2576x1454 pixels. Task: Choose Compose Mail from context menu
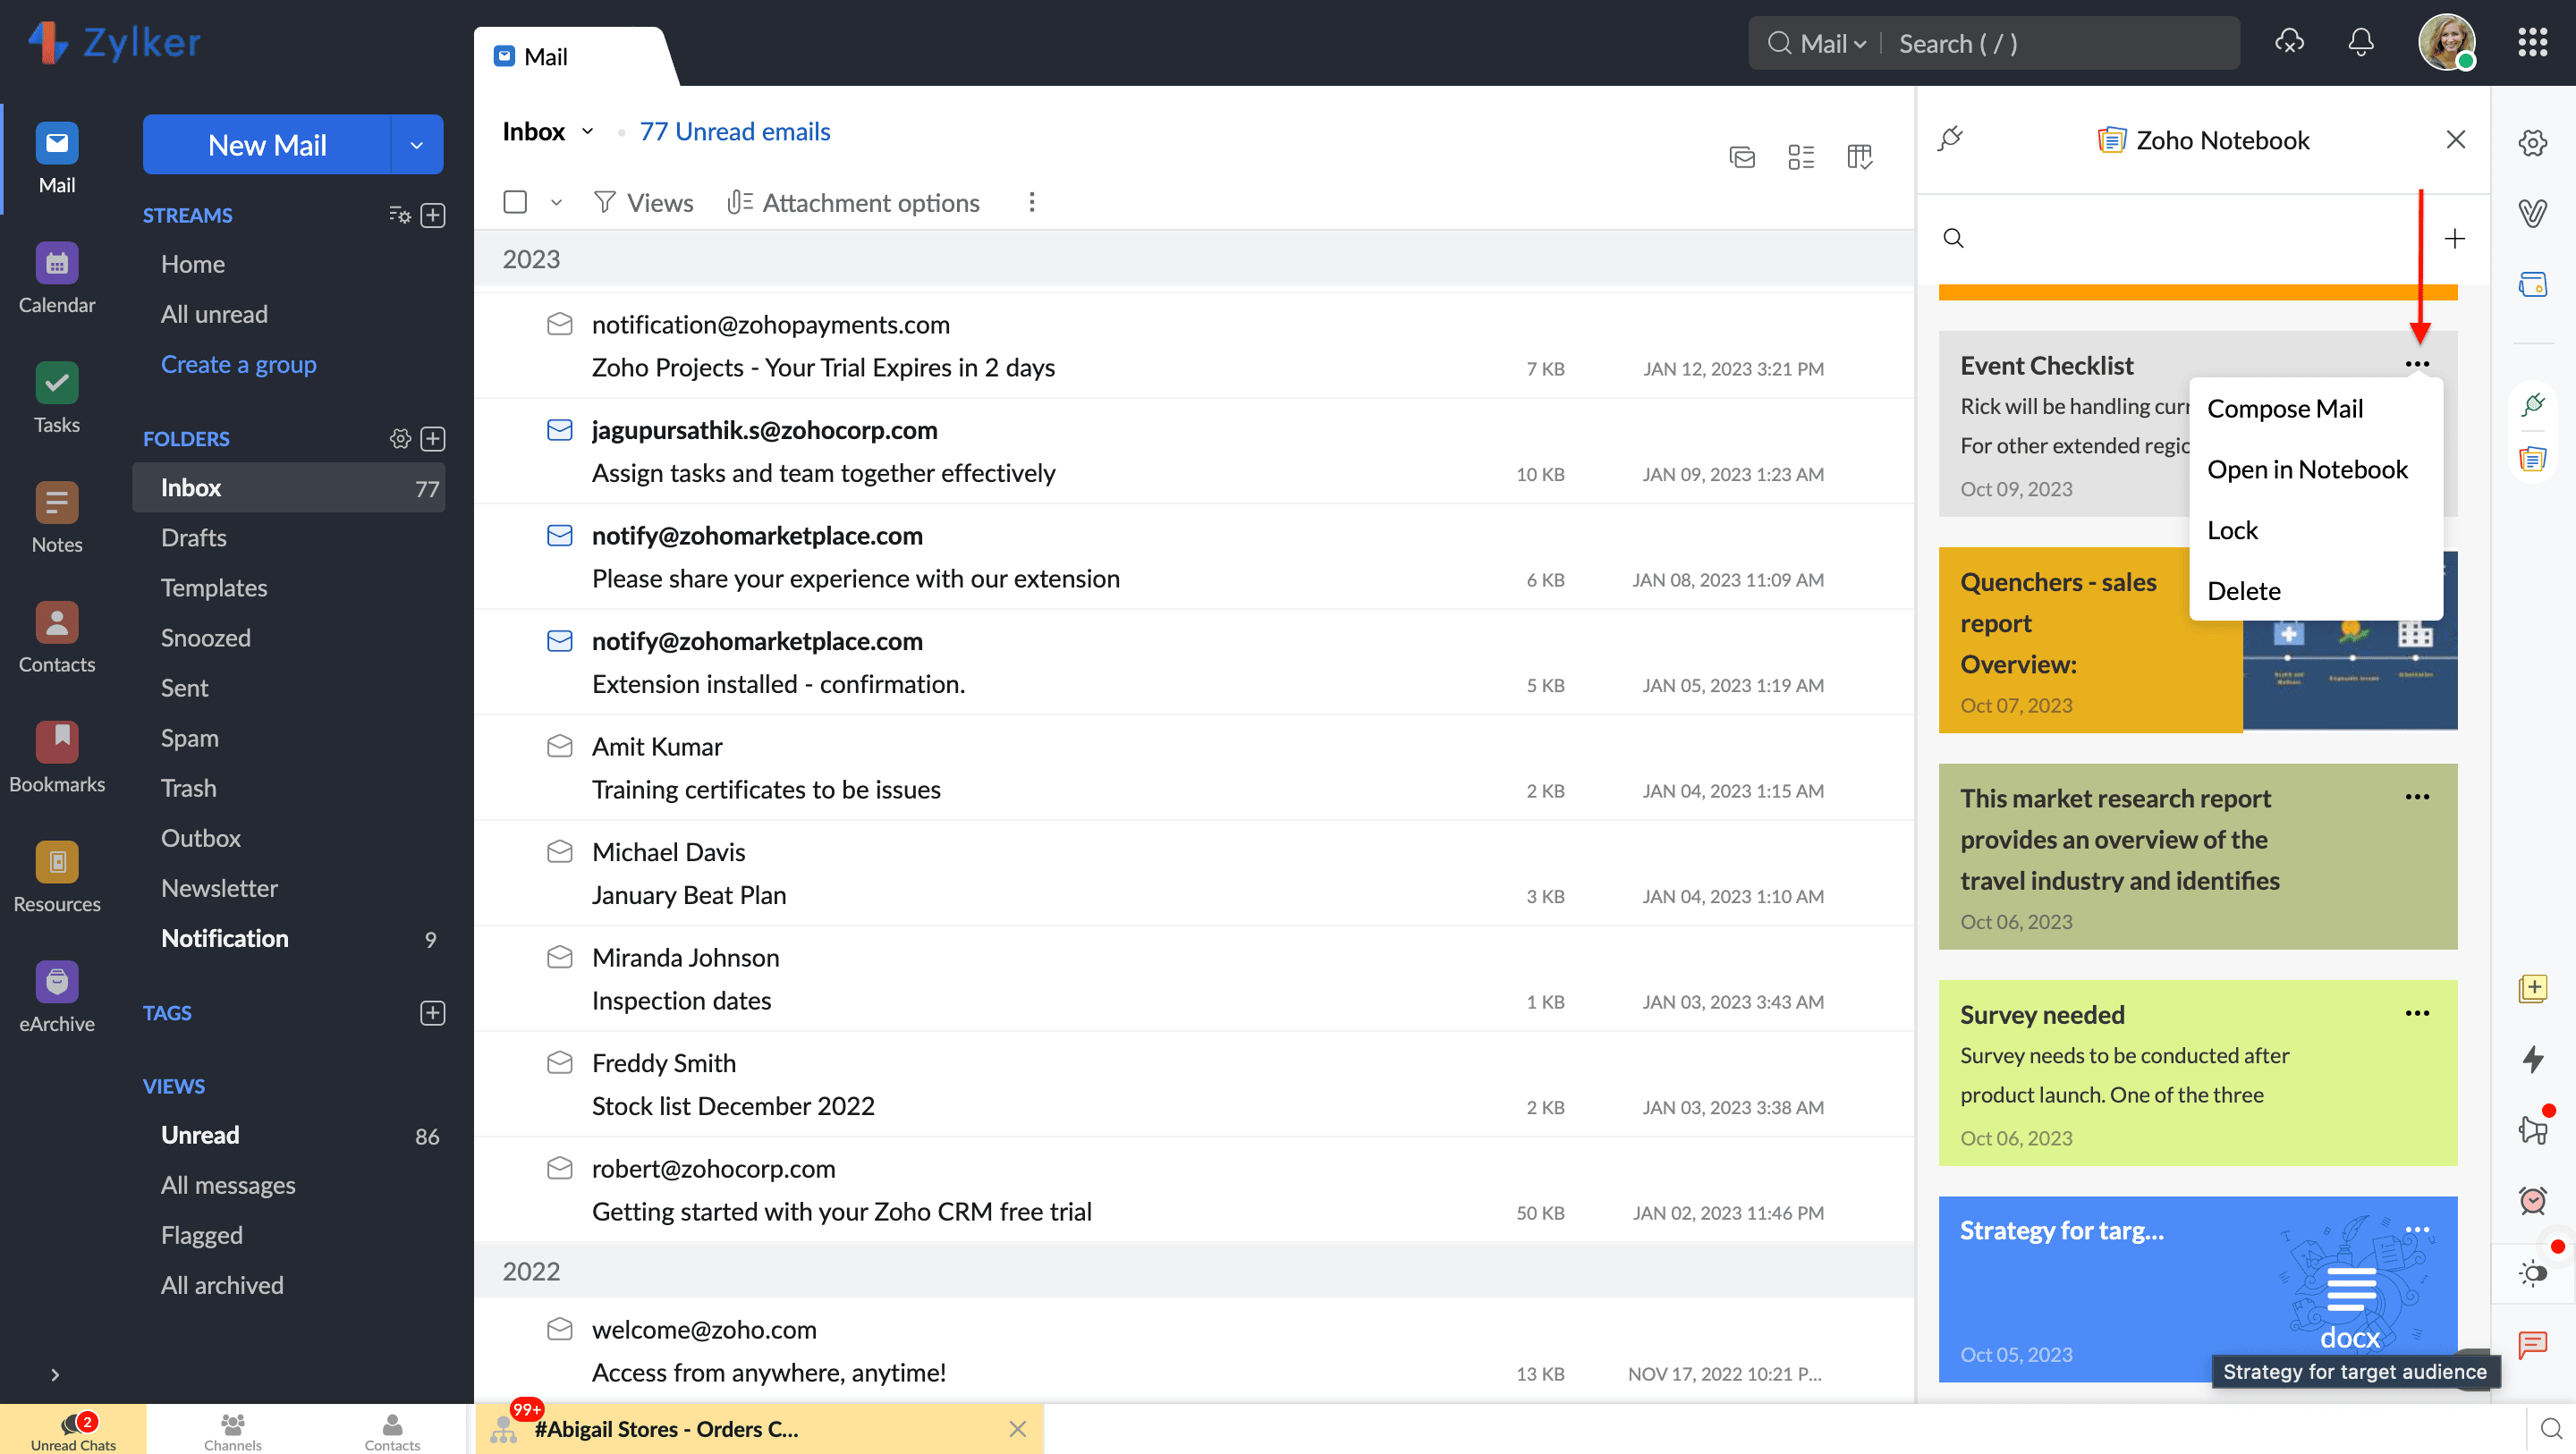tap(2285, 408)
